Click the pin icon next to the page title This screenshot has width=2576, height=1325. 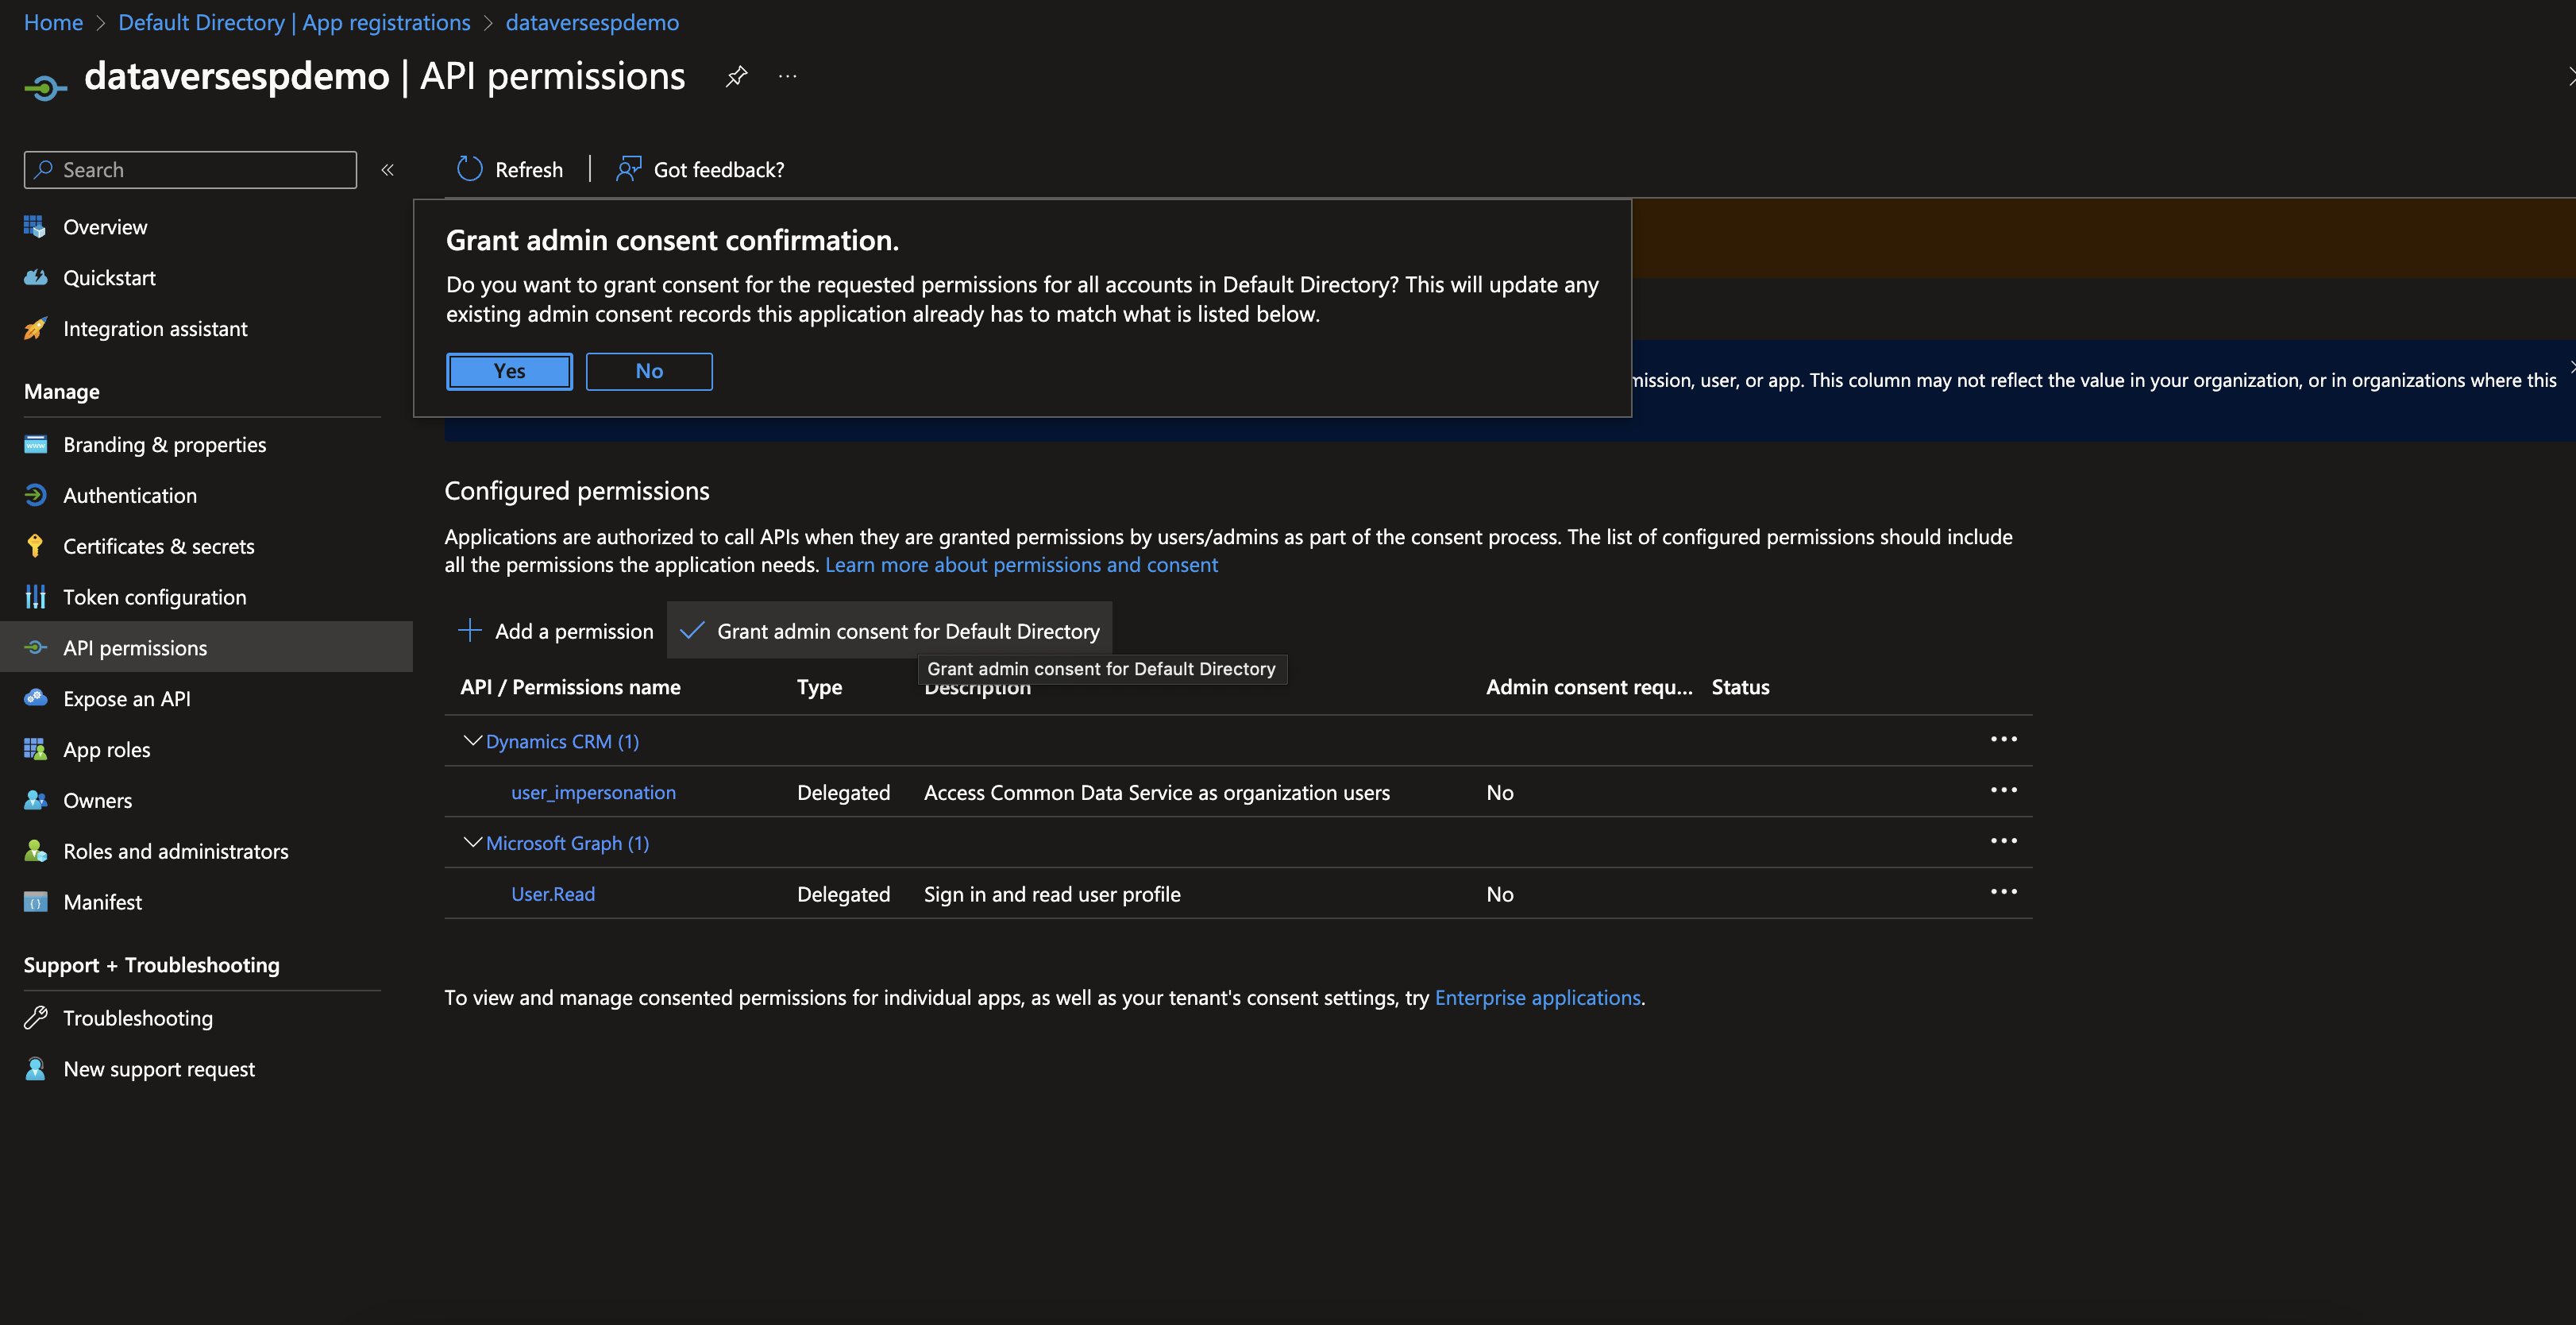pyautogui.click(x=736, y=76)
